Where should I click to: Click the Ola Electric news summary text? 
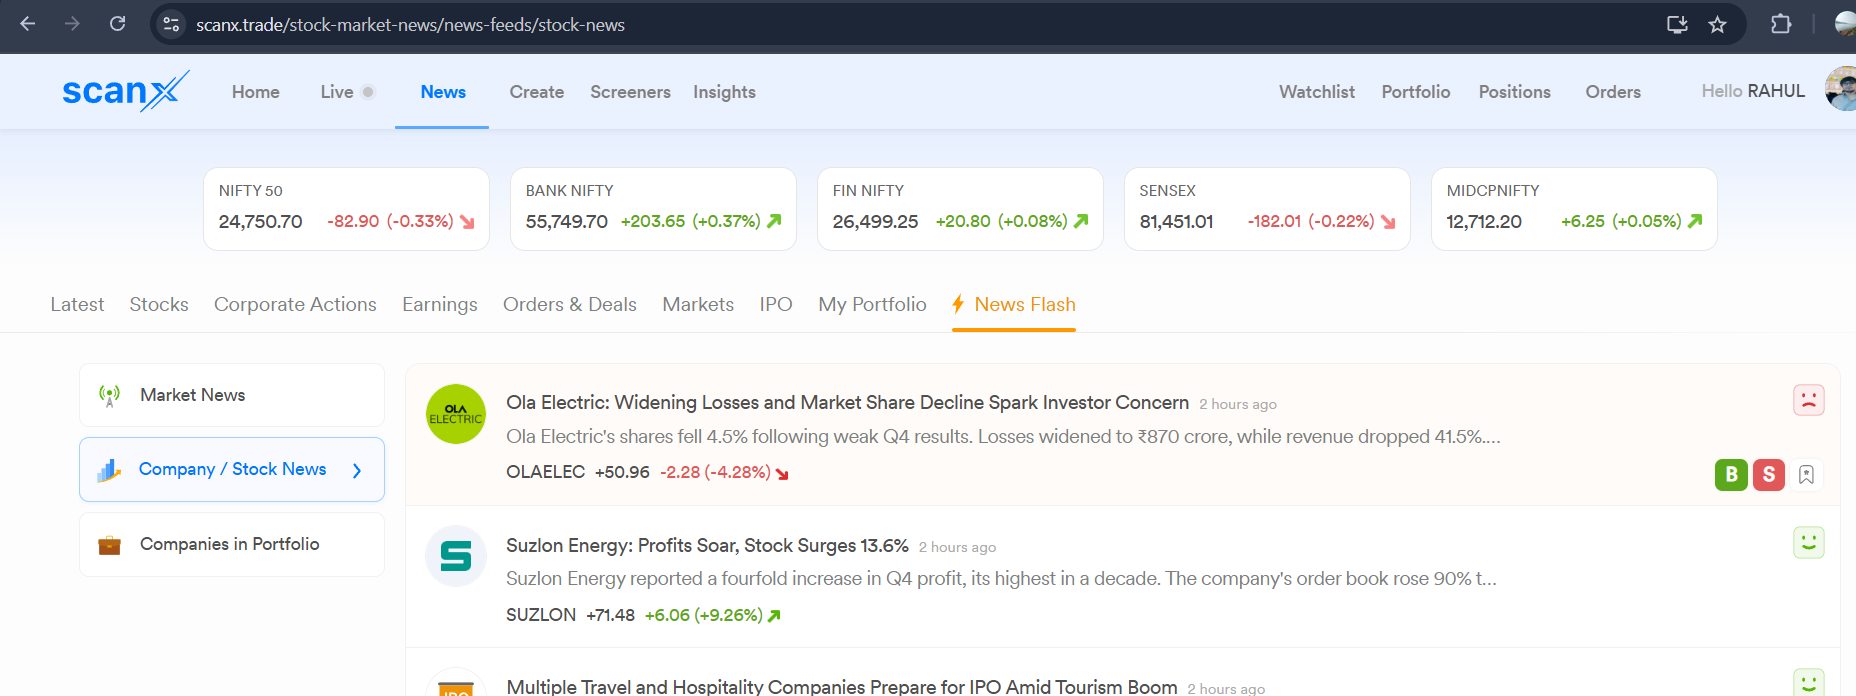click(x=1003, y=436)
